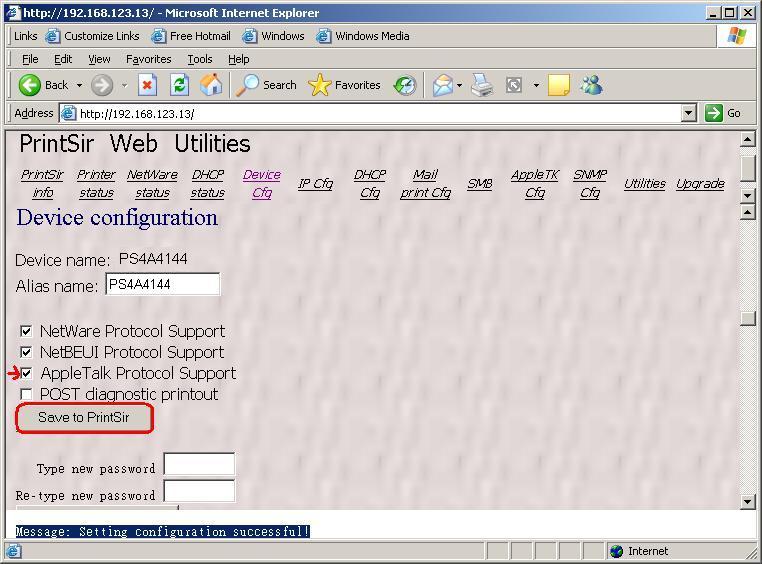Open PrintSir info link
Viewport: 762px width, 564px height.
(42, 184)
